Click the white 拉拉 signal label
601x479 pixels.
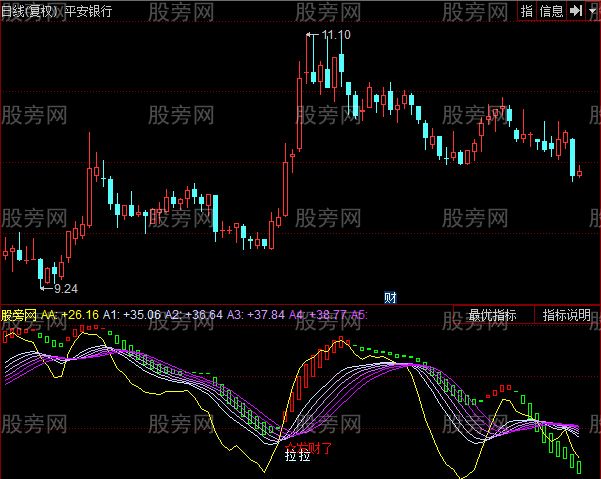tap(298, 456)
